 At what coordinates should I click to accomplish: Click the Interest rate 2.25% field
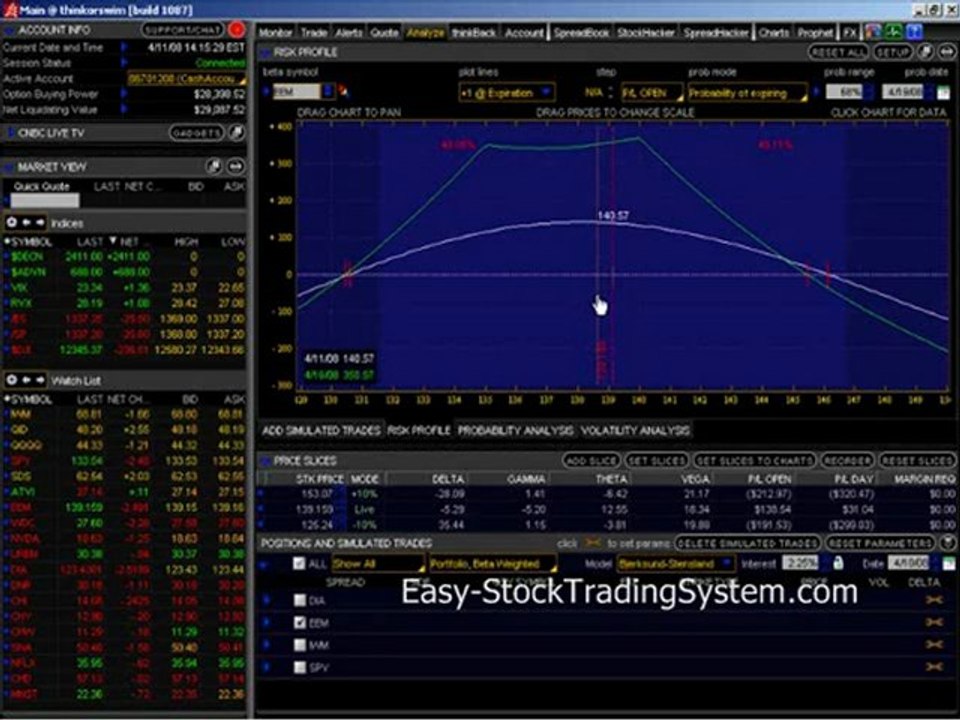[x=801, y=563]
